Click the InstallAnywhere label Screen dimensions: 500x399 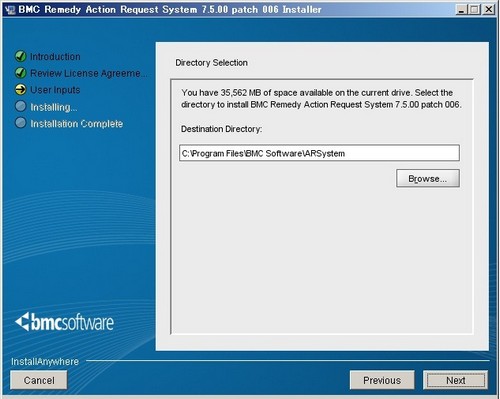point(45,362)
